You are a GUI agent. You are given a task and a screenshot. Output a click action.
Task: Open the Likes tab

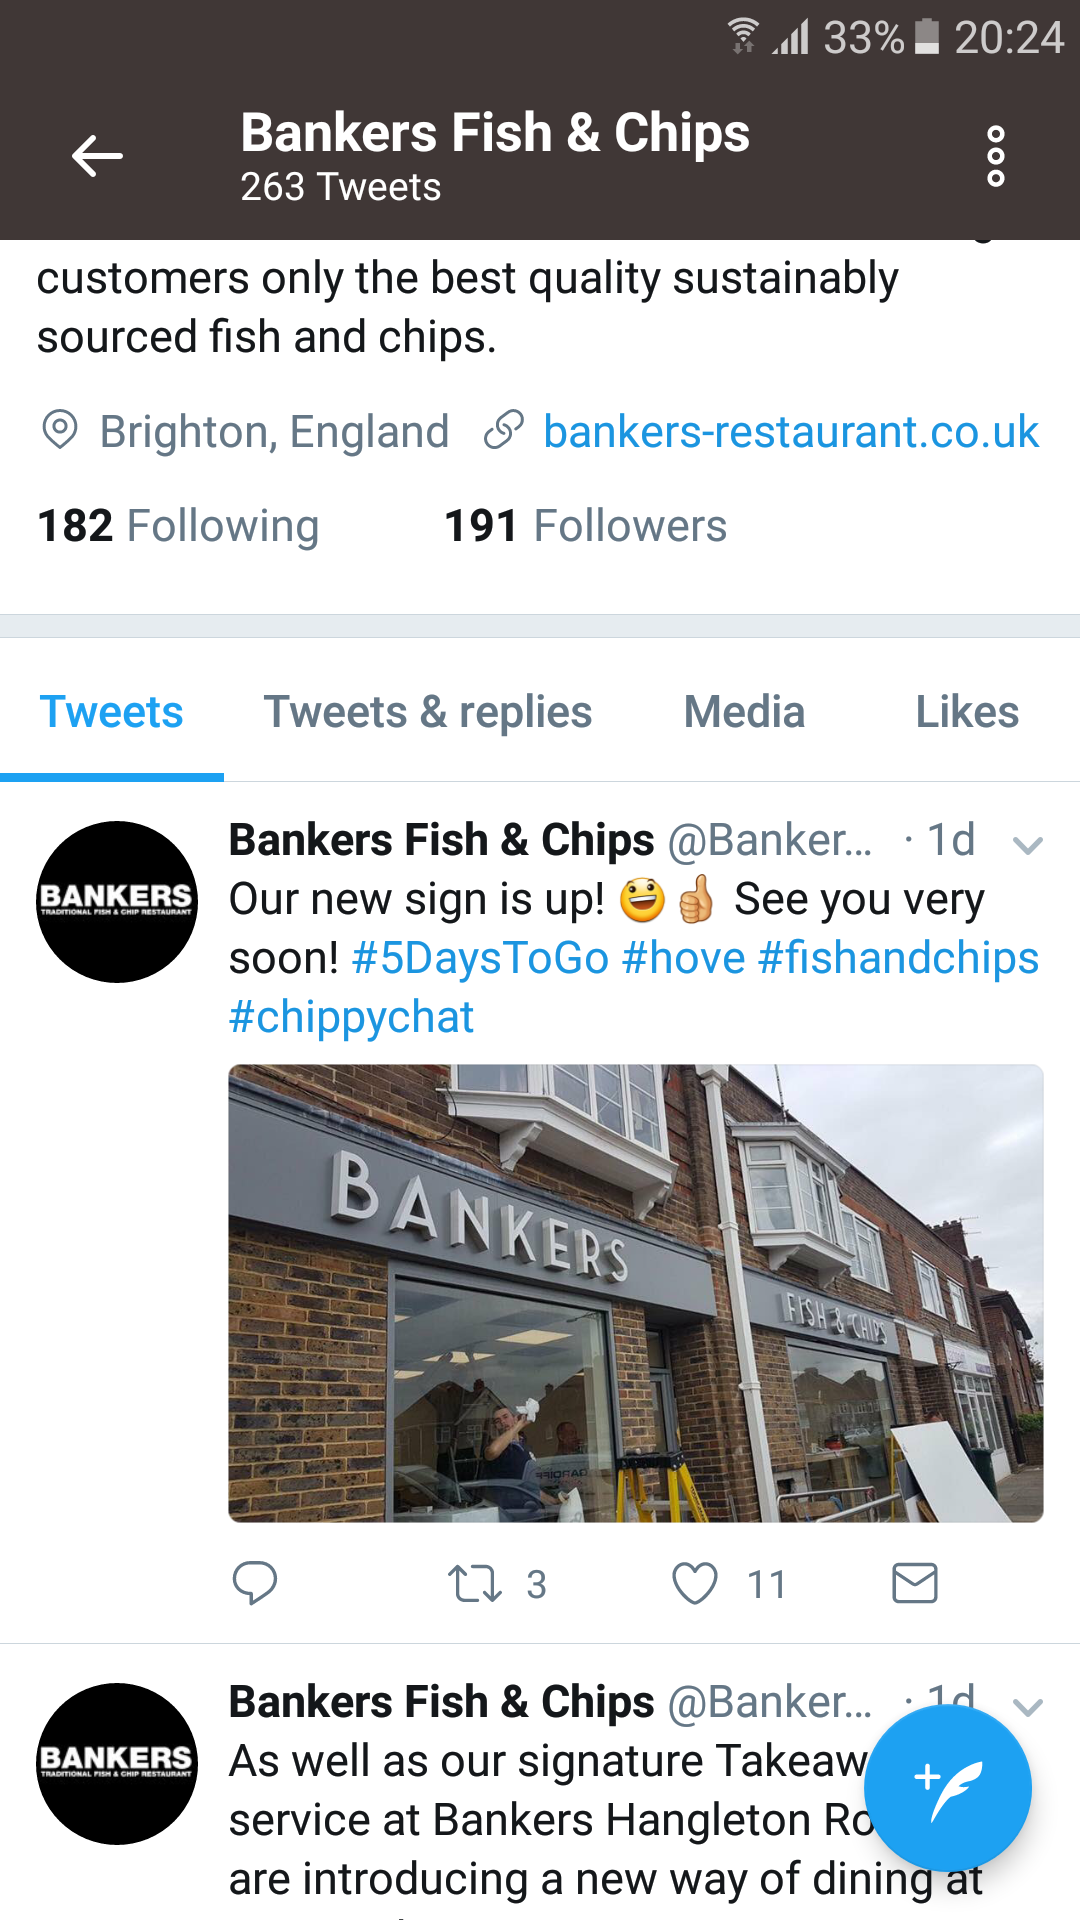point(967,712)
